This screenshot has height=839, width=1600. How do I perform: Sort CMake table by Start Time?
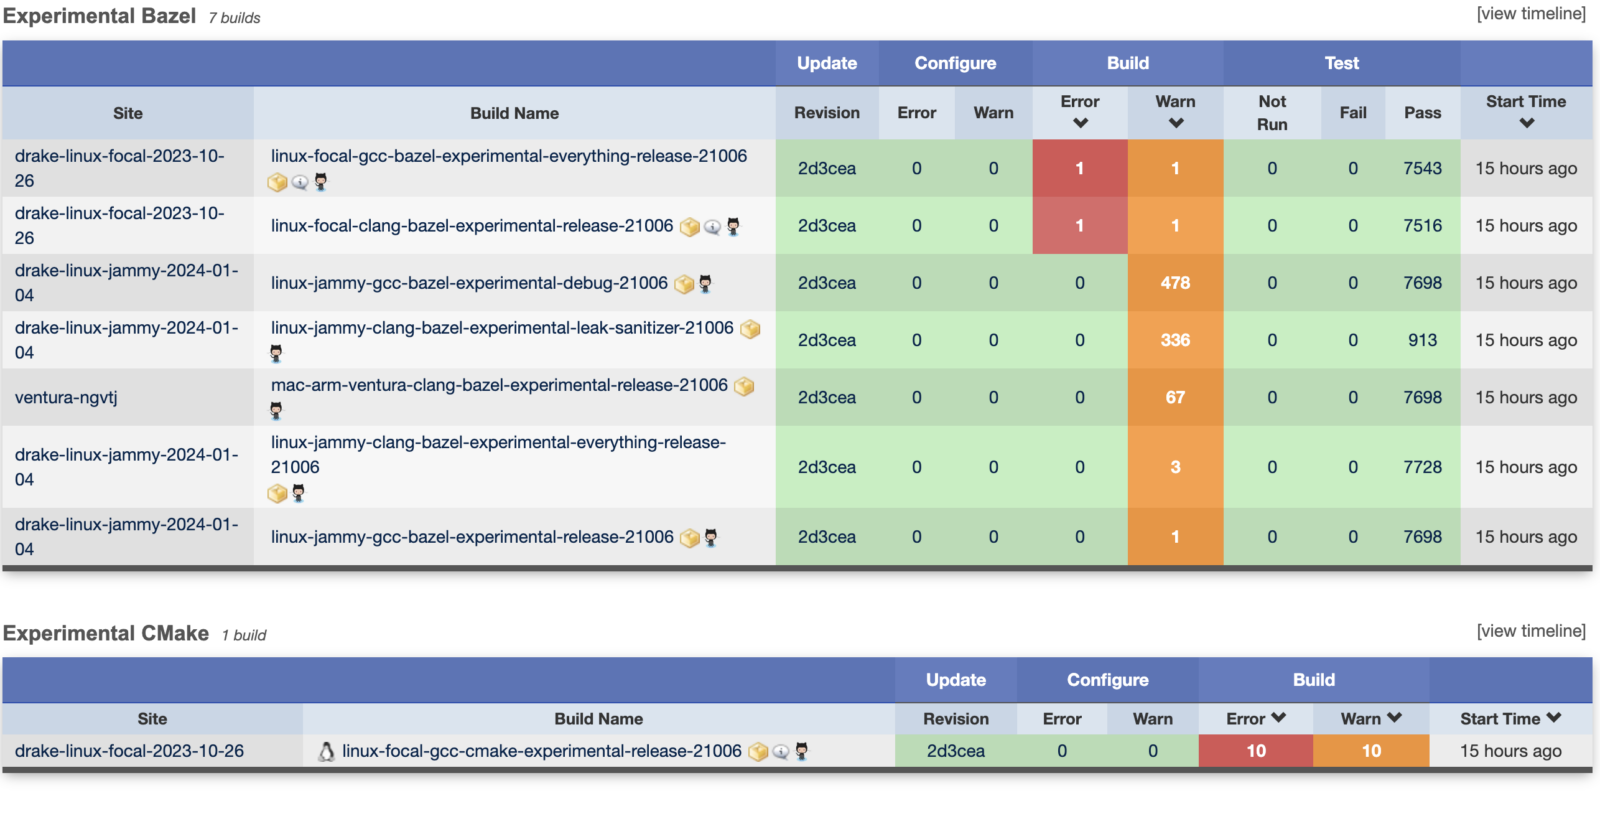click(x=1510, y=719)
